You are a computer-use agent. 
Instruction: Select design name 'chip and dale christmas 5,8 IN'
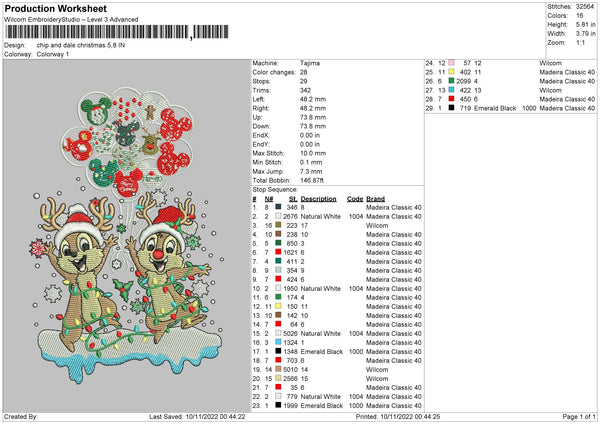point(81,45)
